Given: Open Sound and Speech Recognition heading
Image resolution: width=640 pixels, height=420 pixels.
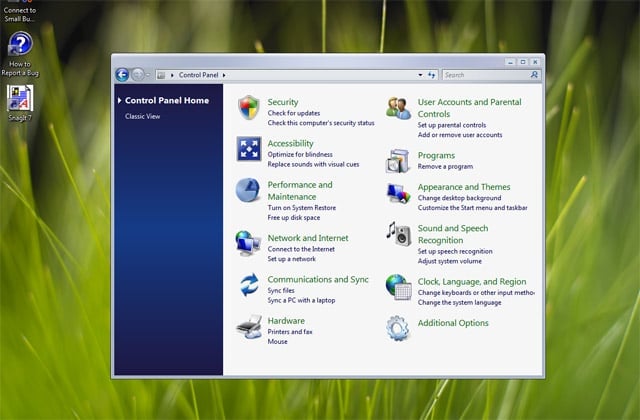Looking at the screenshot, I should [x=453, y=234].
